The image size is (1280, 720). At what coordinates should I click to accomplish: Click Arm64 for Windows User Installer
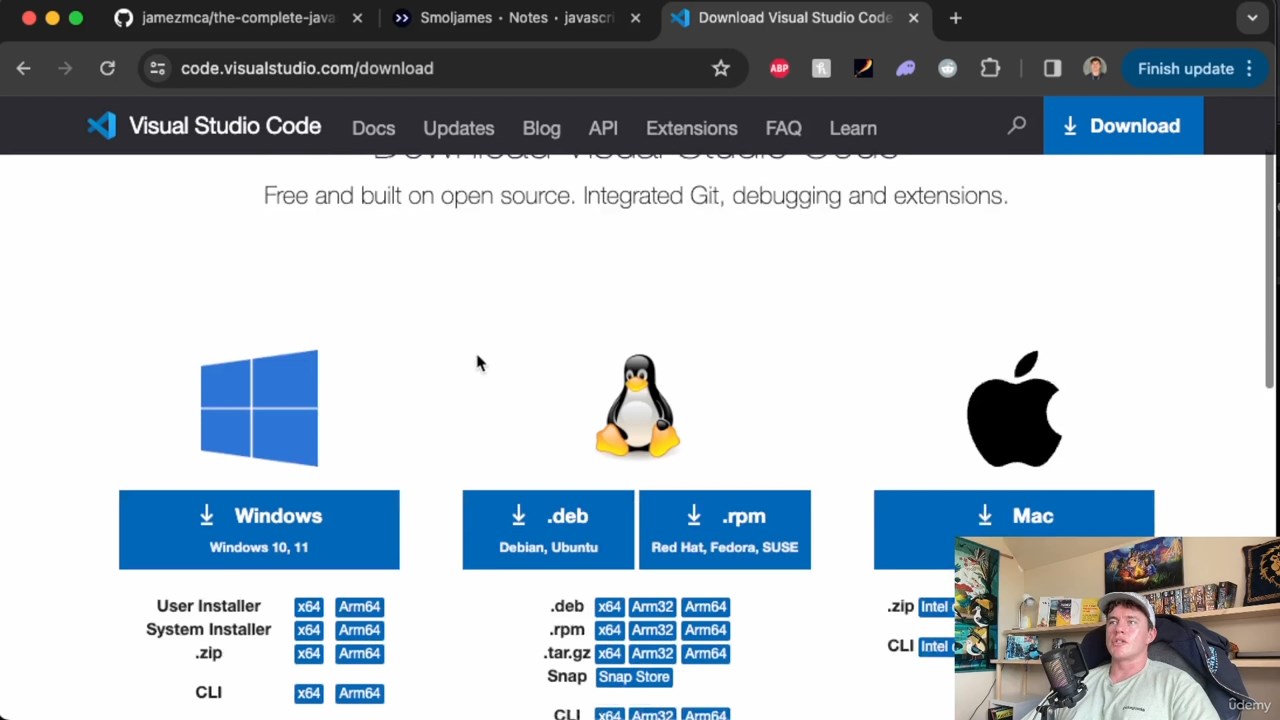(359, 607)
